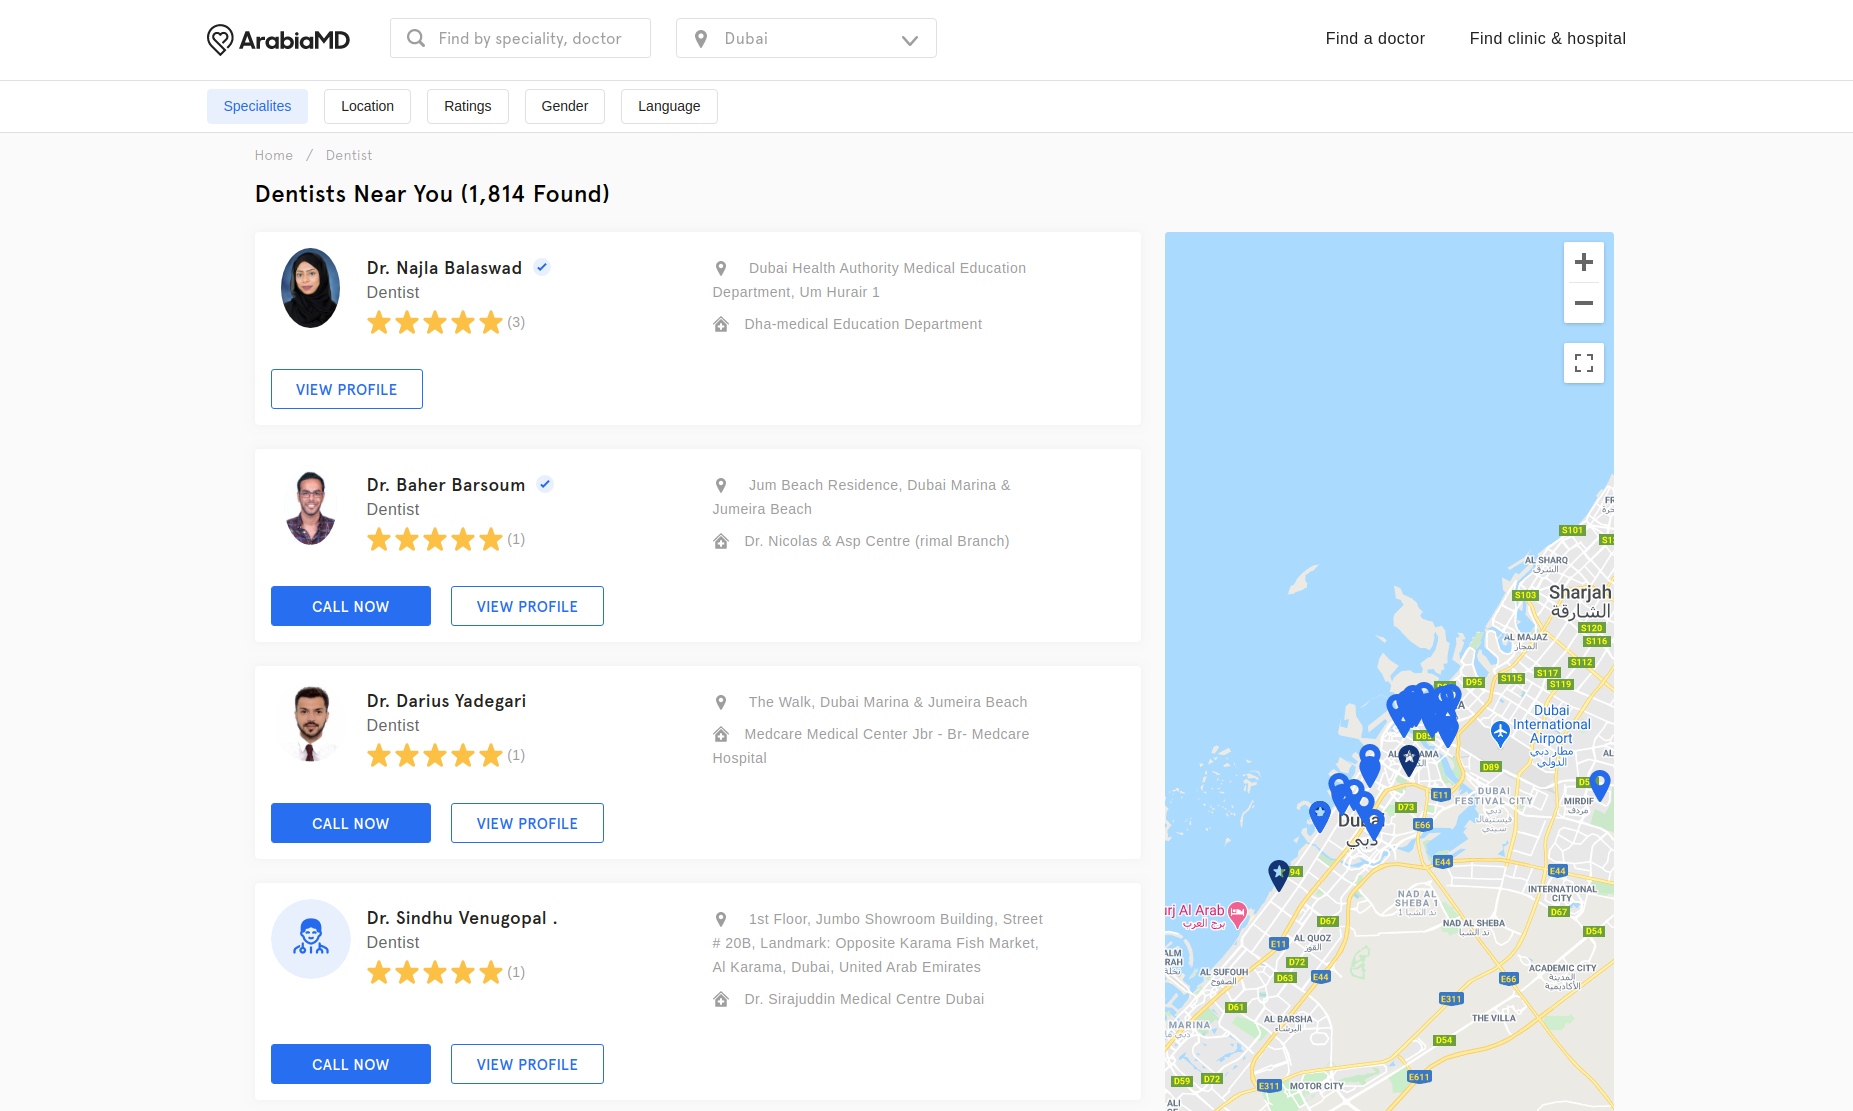Open the Ratings filter
Screen dimensions: 1853x1111
pos(467,106)
